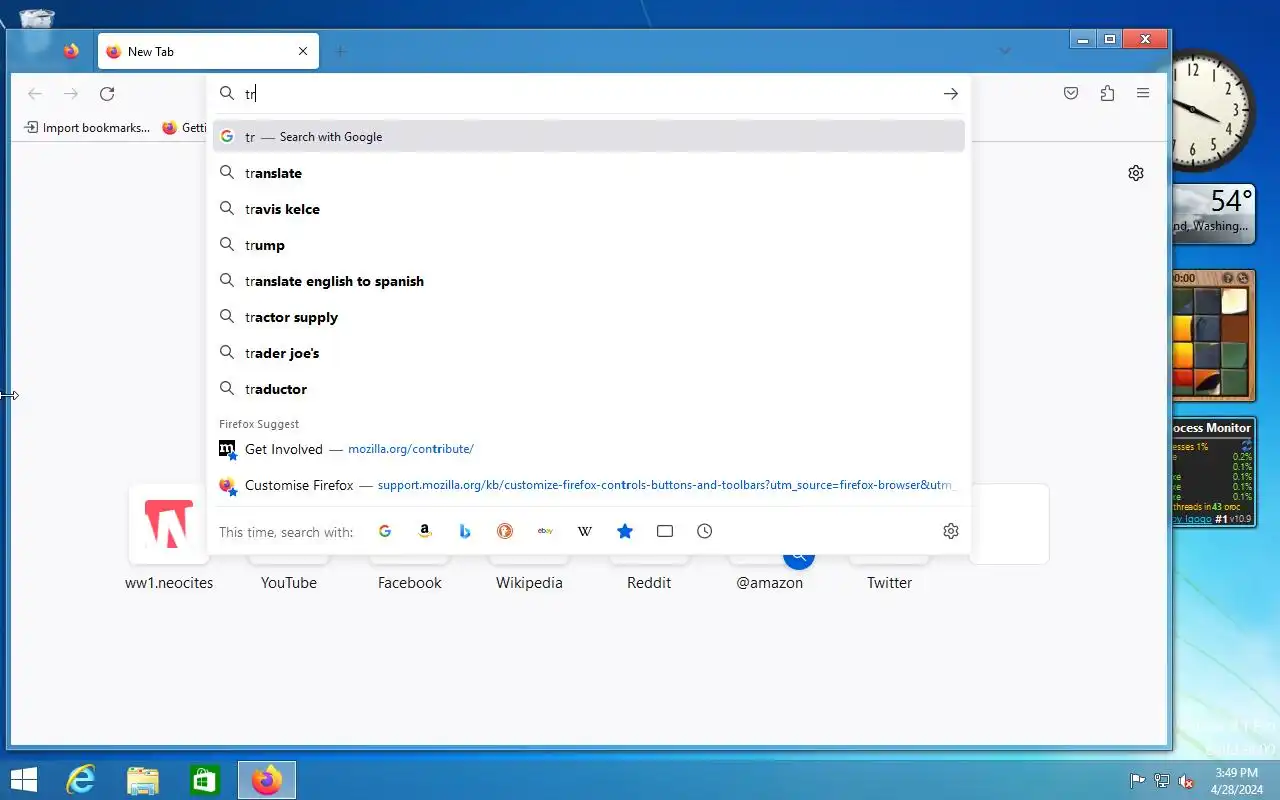1280x800 pixels.
Task: Open the Facebook shortcut
Action: click(x=409, y=582)
